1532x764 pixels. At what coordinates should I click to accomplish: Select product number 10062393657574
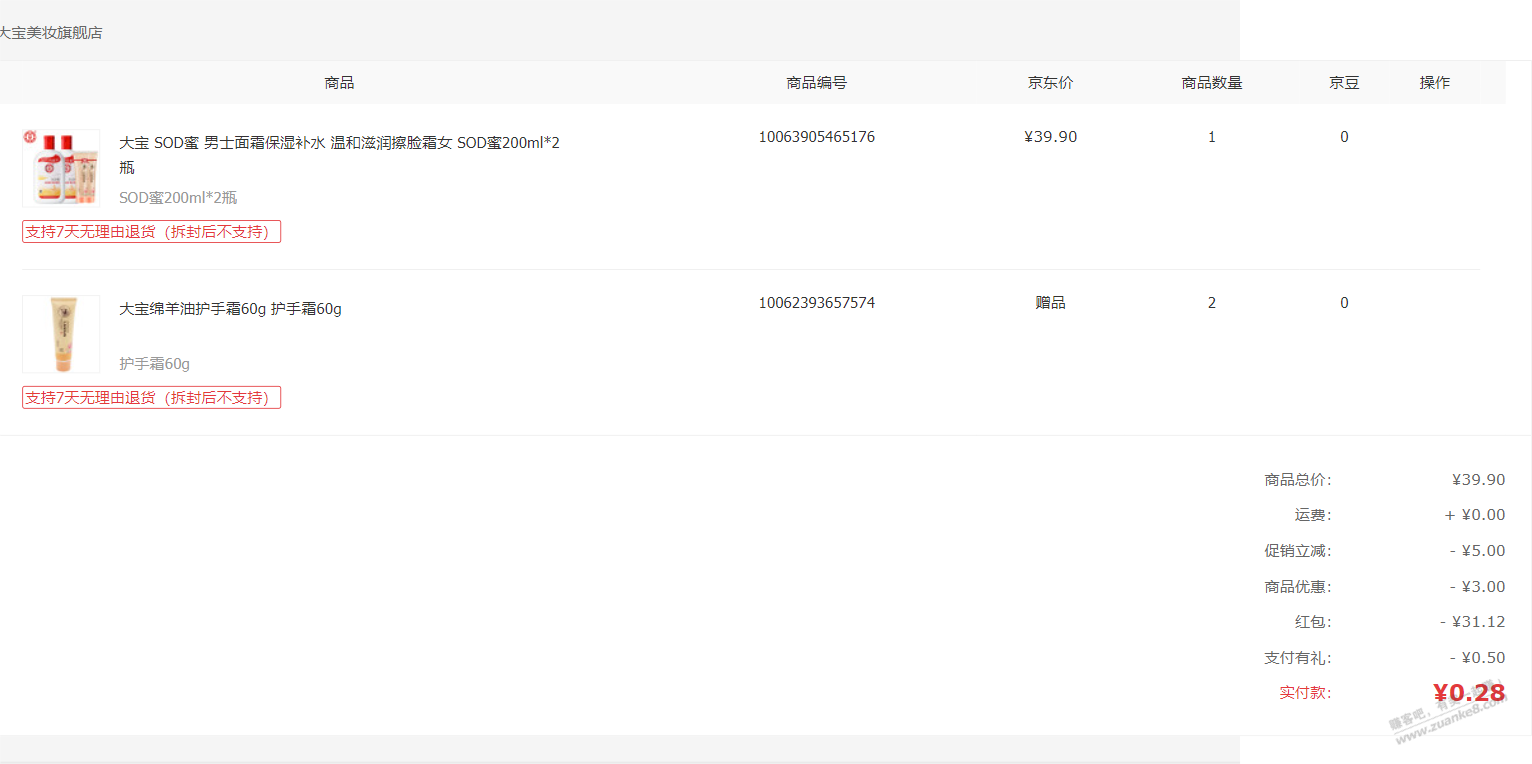(816, 303)
